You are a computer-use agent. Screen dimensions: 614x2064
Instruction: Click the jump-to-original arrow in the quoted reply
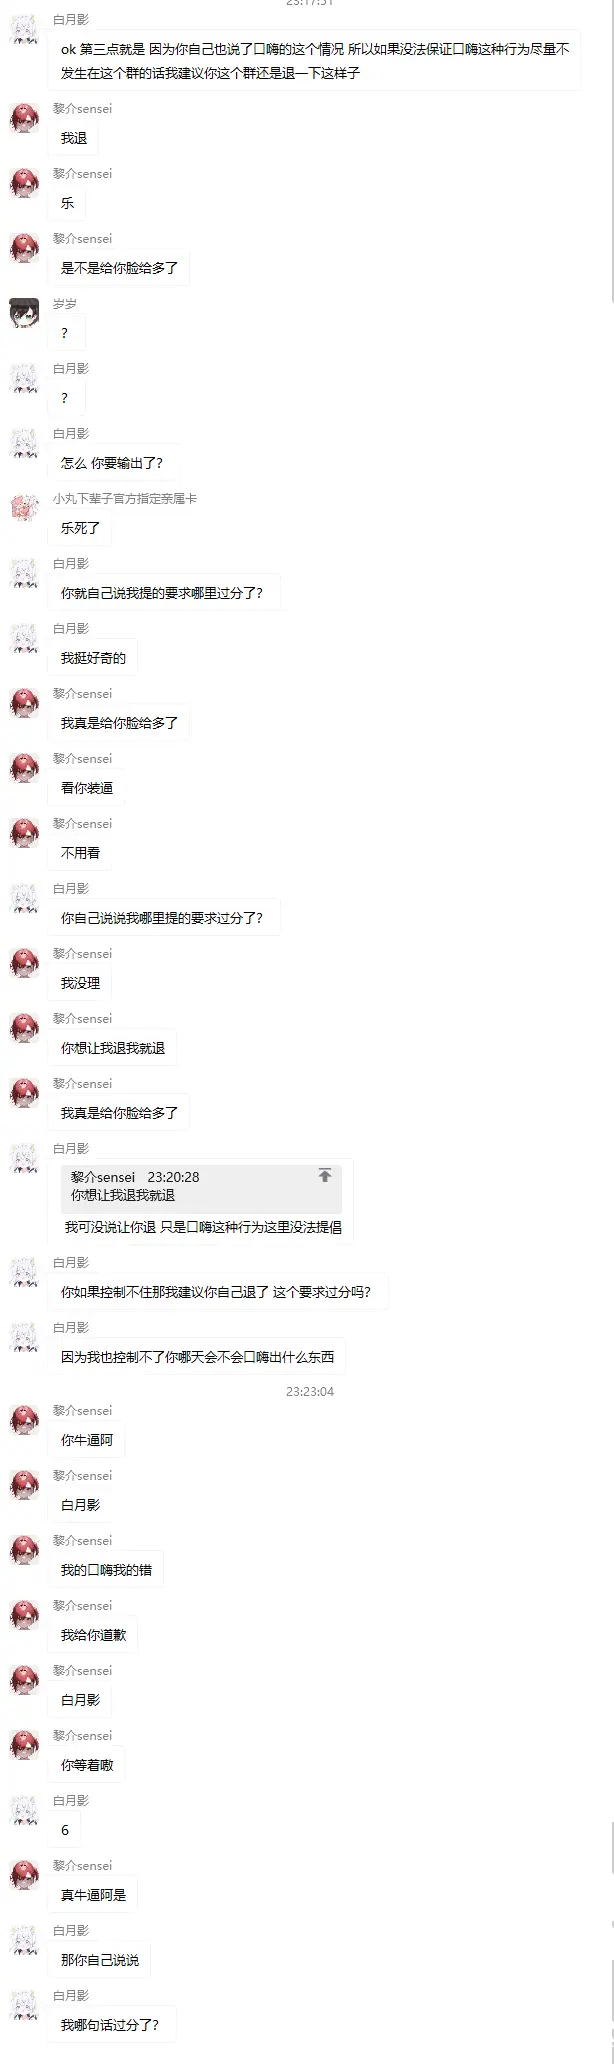click(325, 1175)
